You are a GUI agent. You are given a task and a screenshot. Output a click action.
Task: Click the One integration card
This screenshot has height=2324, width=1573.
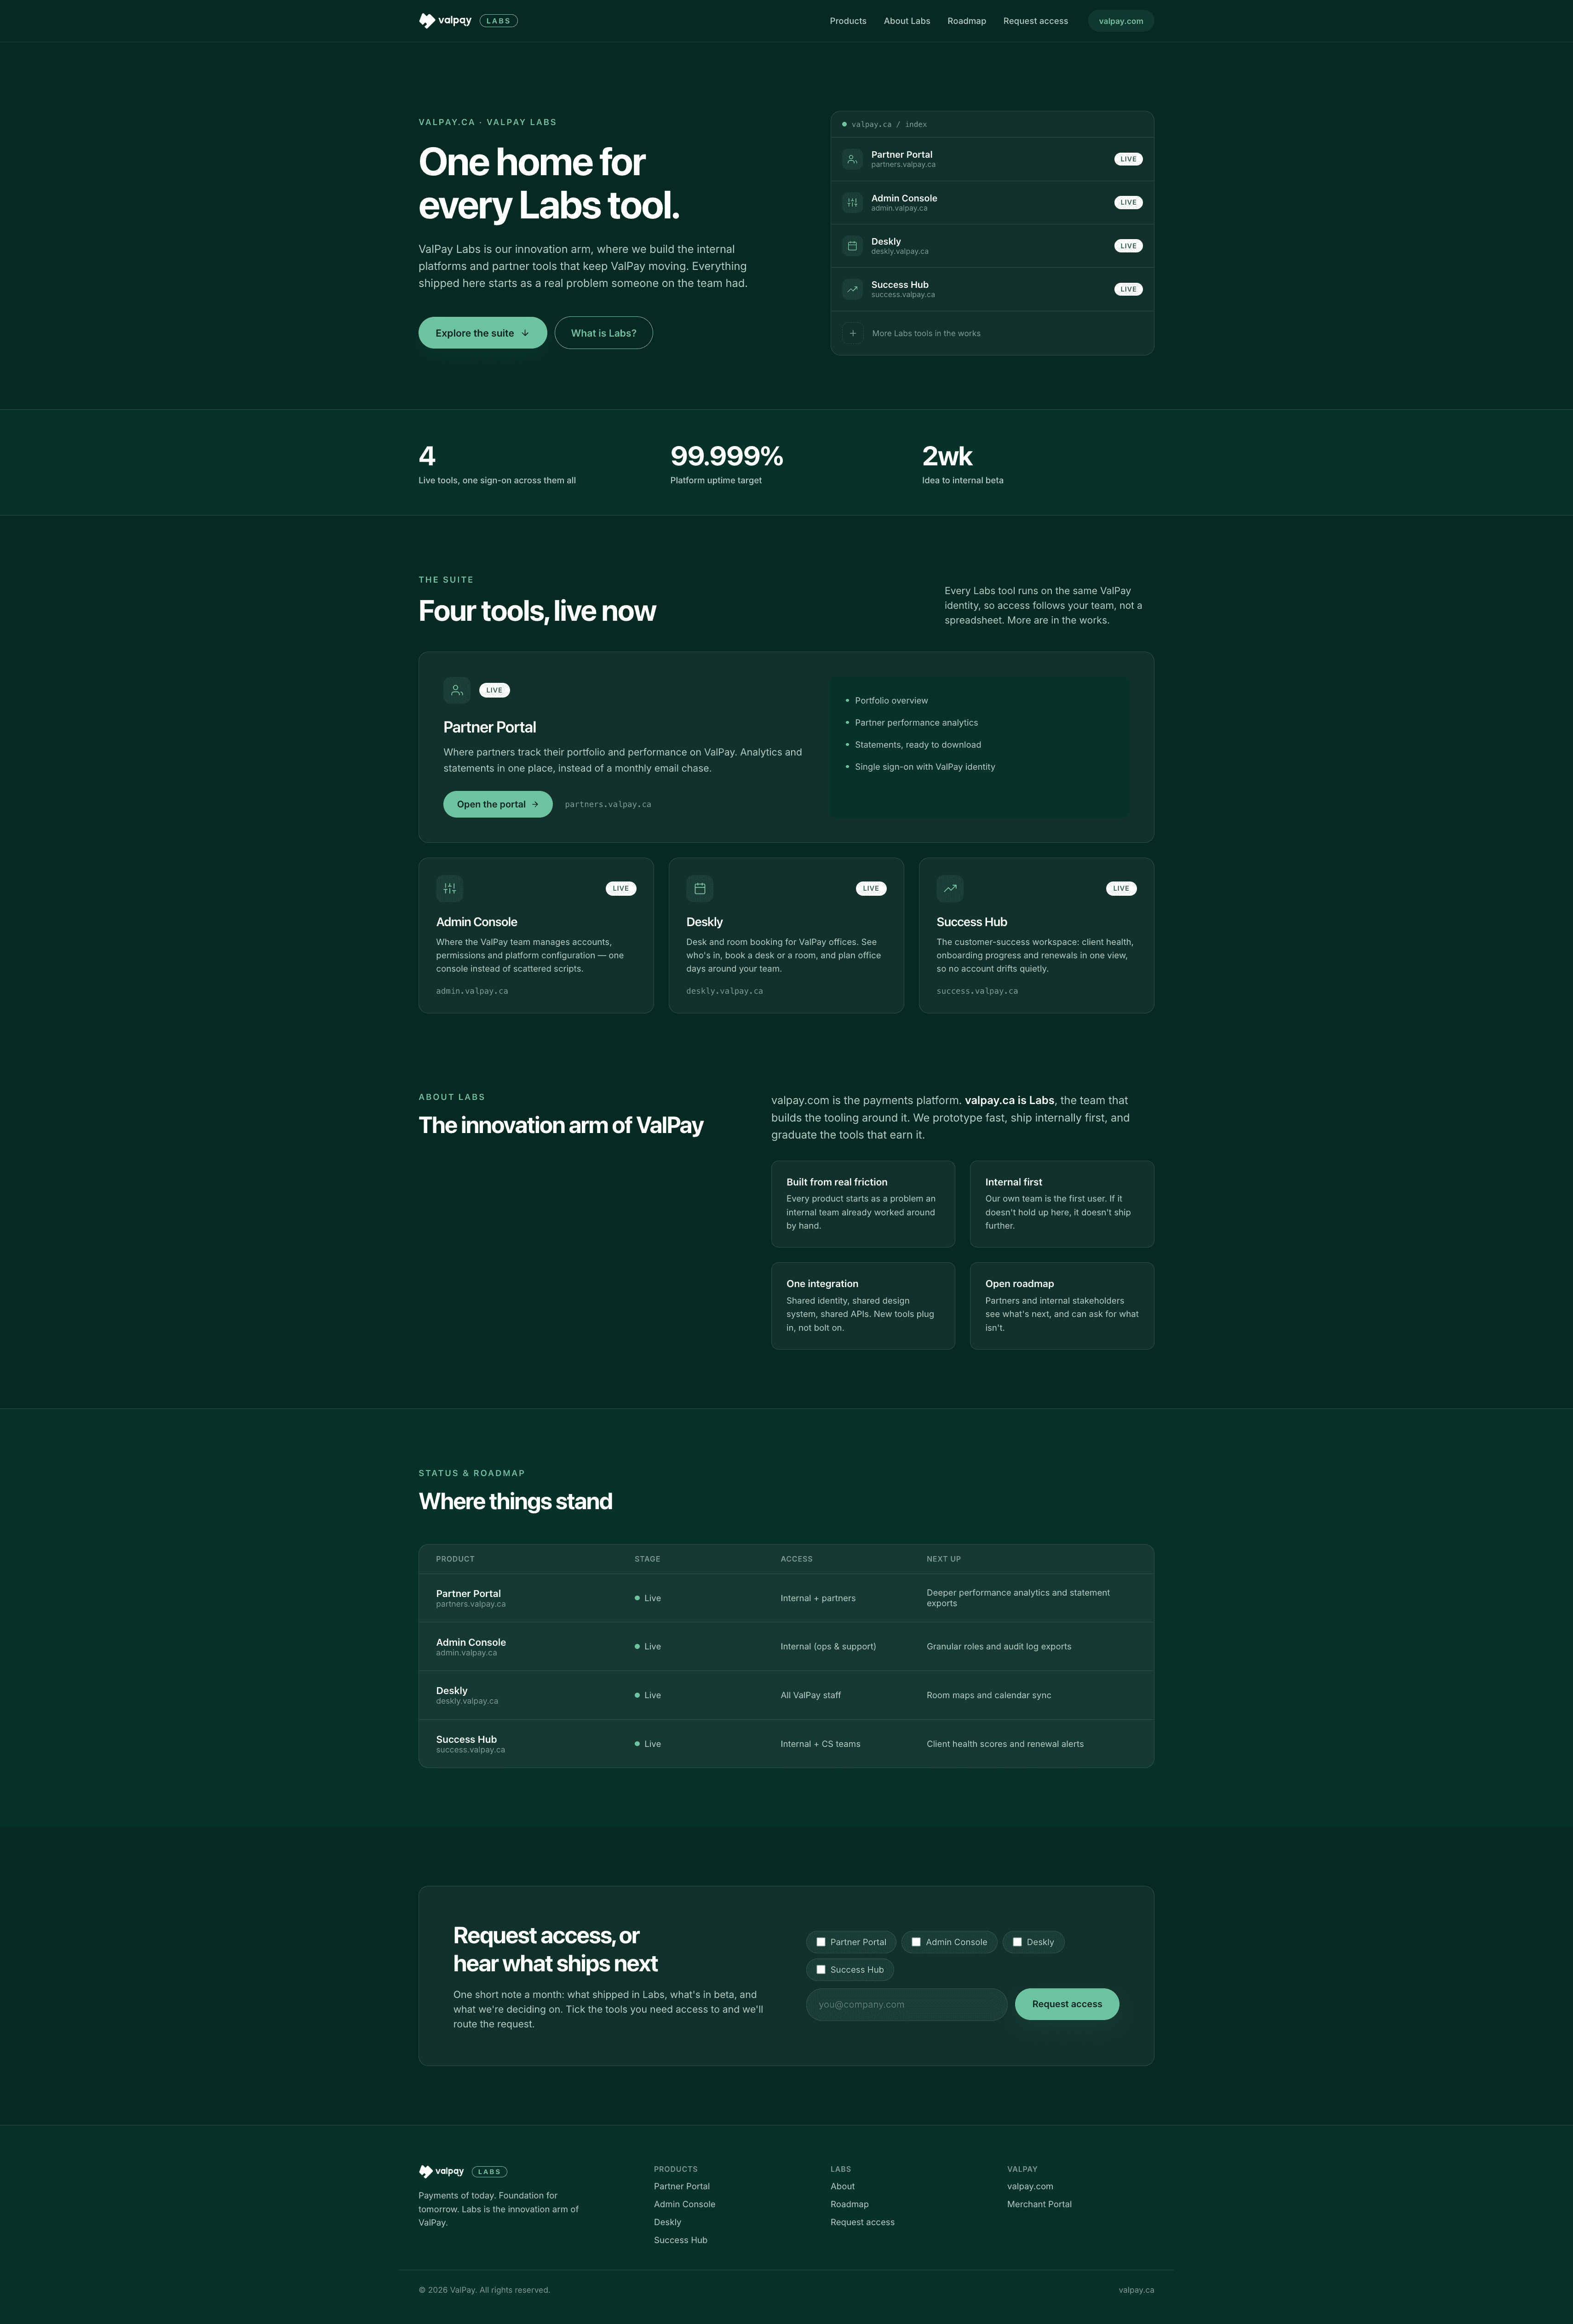tap(863, 1306)
